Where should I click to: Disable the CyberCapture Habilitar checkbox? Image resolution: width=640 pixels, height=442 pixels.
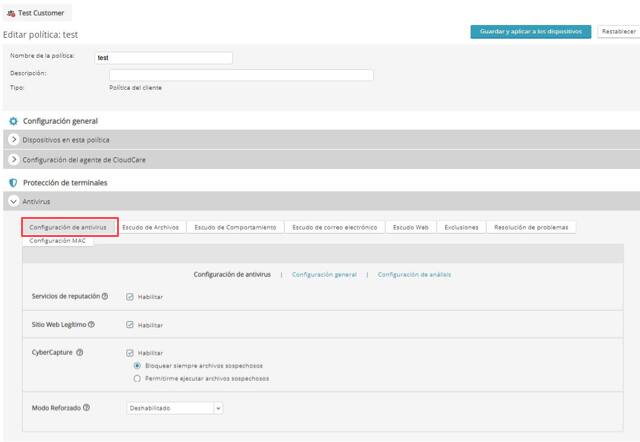[130, 353]
